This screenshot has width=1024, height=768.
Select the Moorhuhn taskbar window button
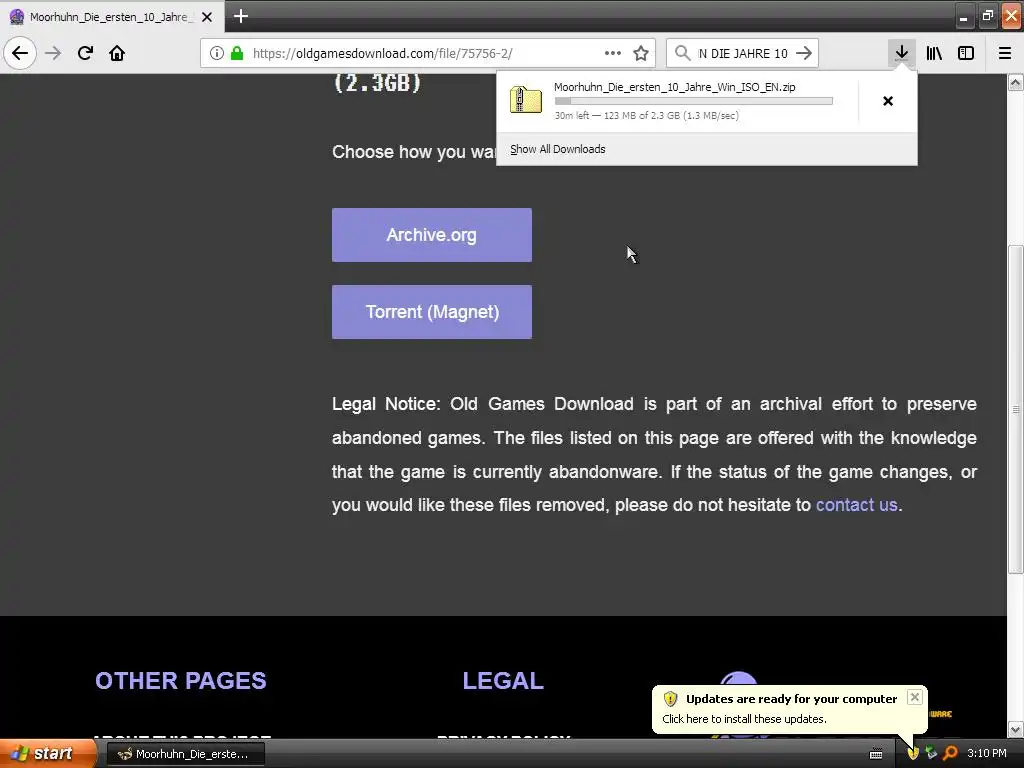pos(185,754)
